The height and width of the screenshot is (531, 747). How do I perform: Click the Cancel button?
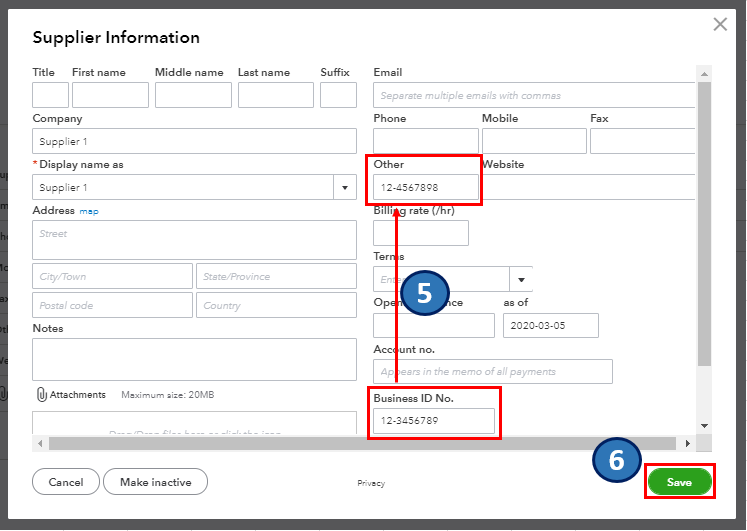(66, 482)
